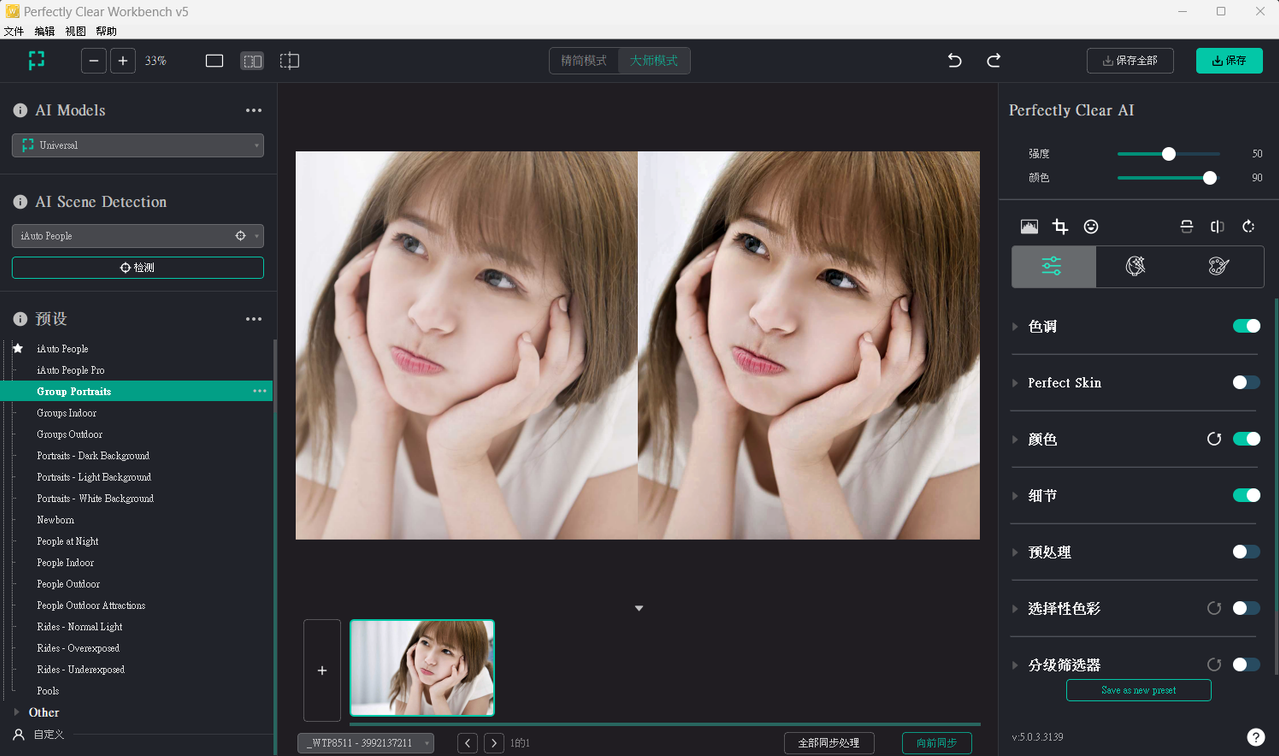Adjust the 强度 slider
1279x756 pixels.
(x=1168, y=154)
